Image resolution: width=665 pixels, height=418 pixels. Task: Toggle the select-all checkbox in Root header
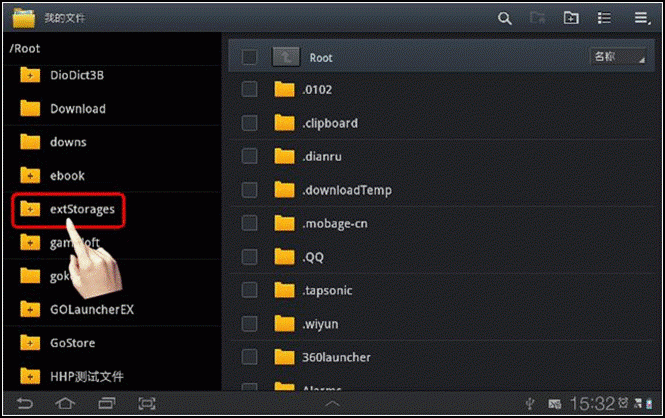[x=249, y=57]
